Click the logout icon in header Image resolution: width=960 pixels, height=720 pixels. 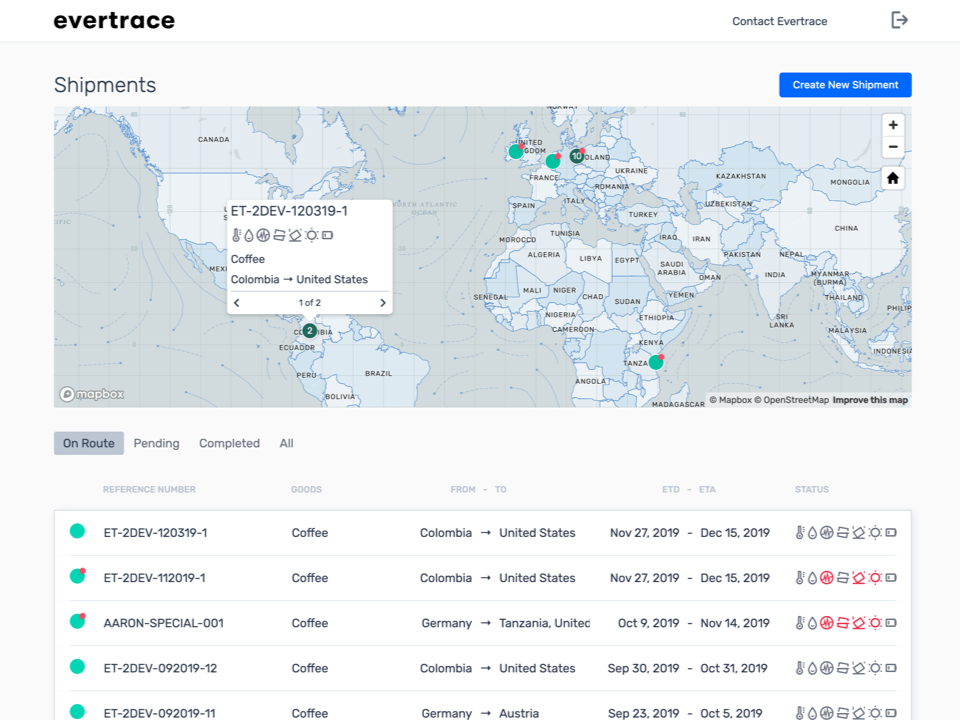[899, 20]
